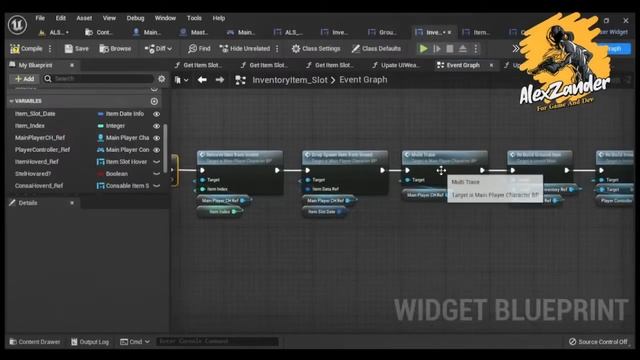Open the Tools menu
This screenshot has width=640, height=360.
pos(194,18)
